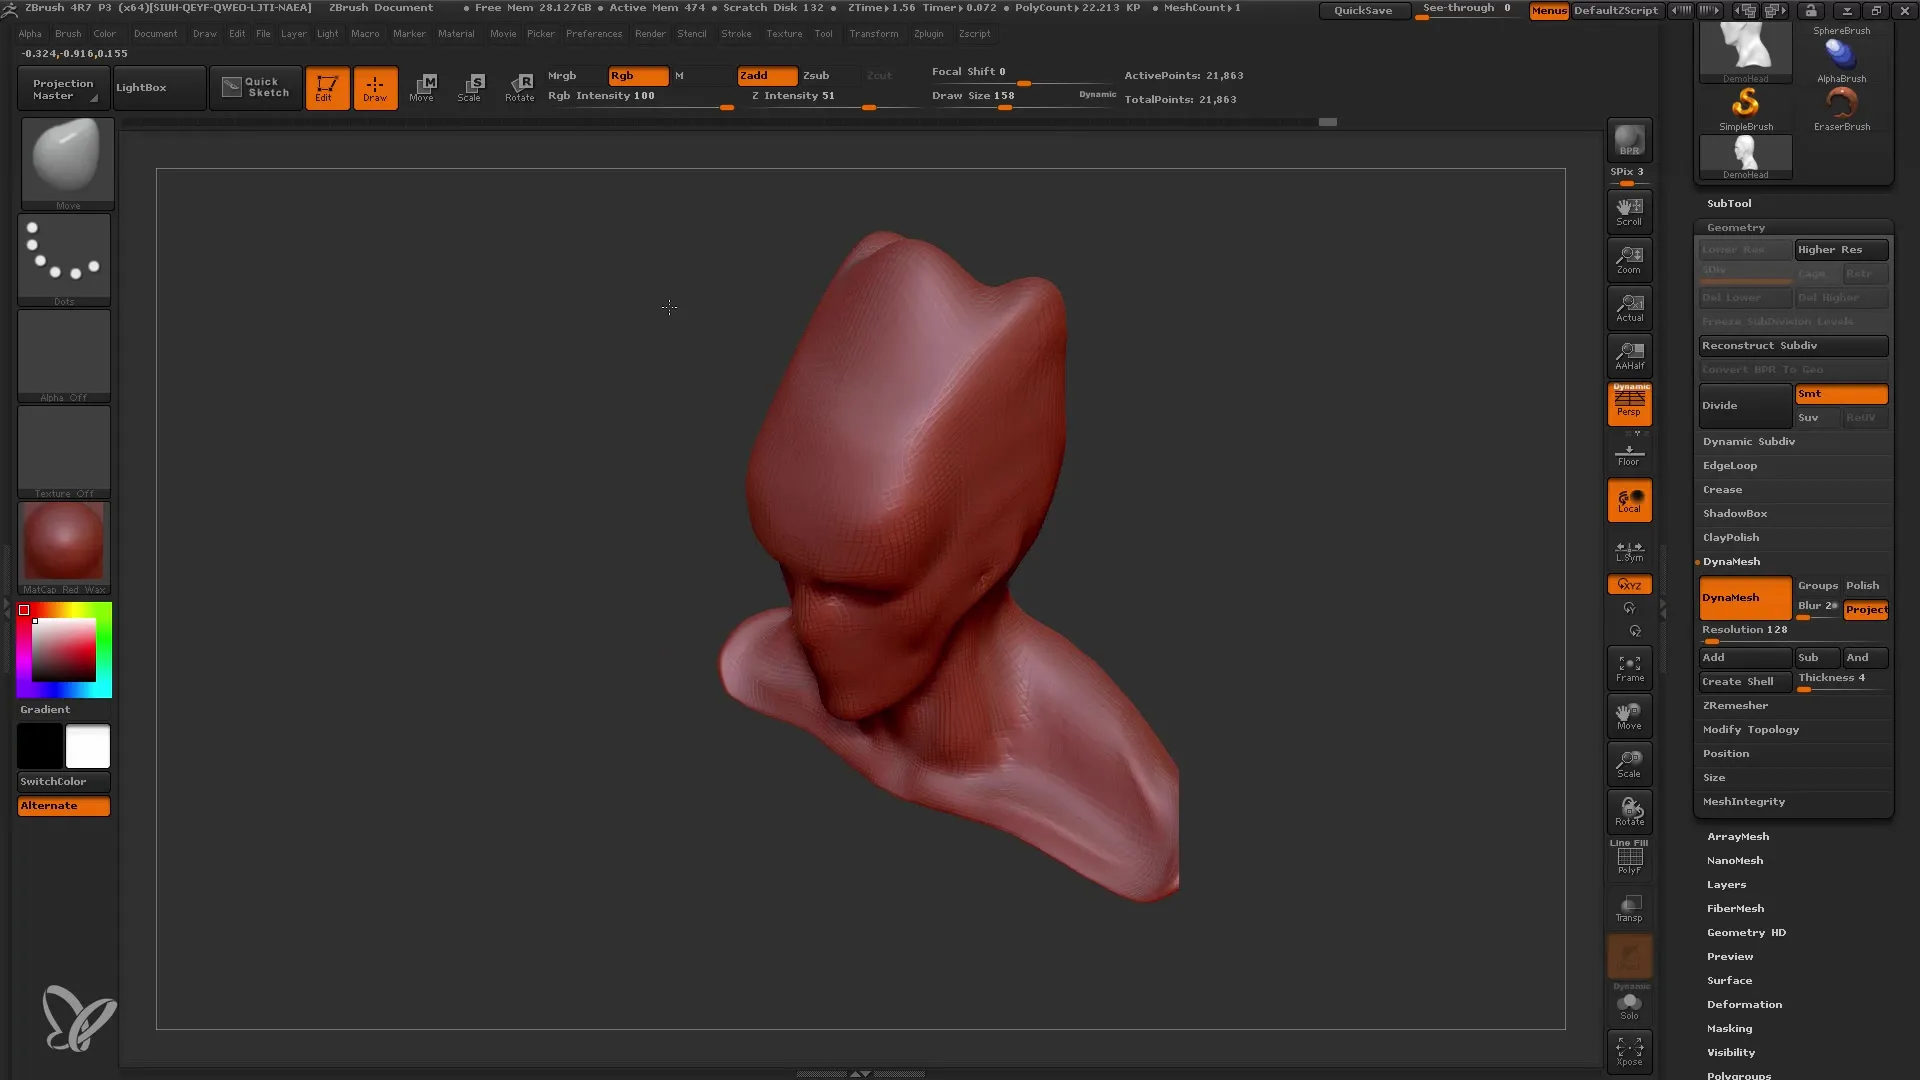1920x1080 pixels.
Task: Select the top-shelf Move tool
Action: pyautogui.click(x=423, y=88)
